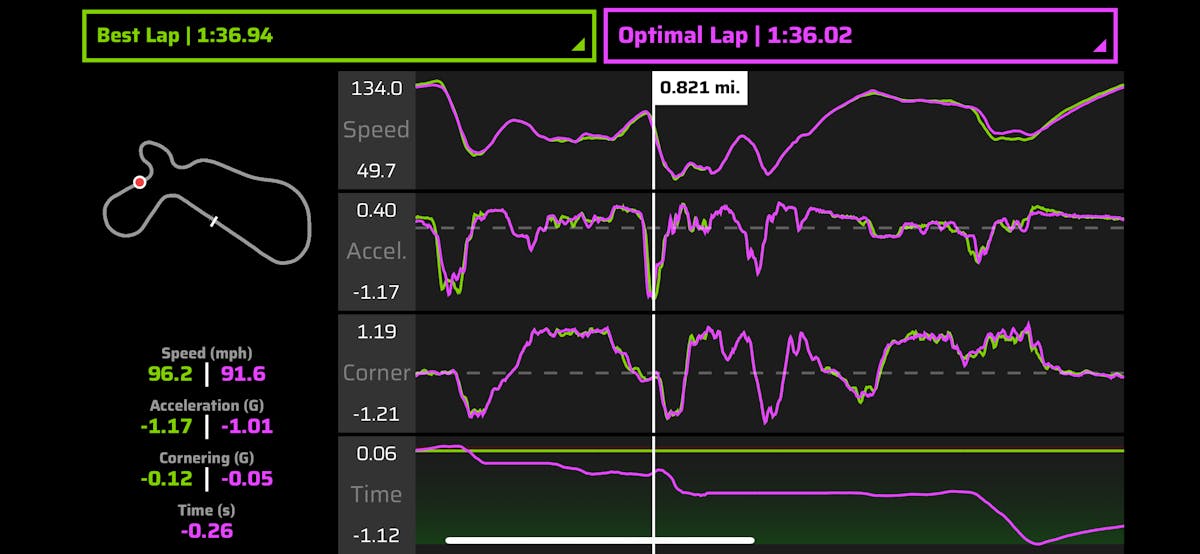Select the -0.26 time delta value
The height and width of the screenshot is (554, 1200).
pos(207,531)
